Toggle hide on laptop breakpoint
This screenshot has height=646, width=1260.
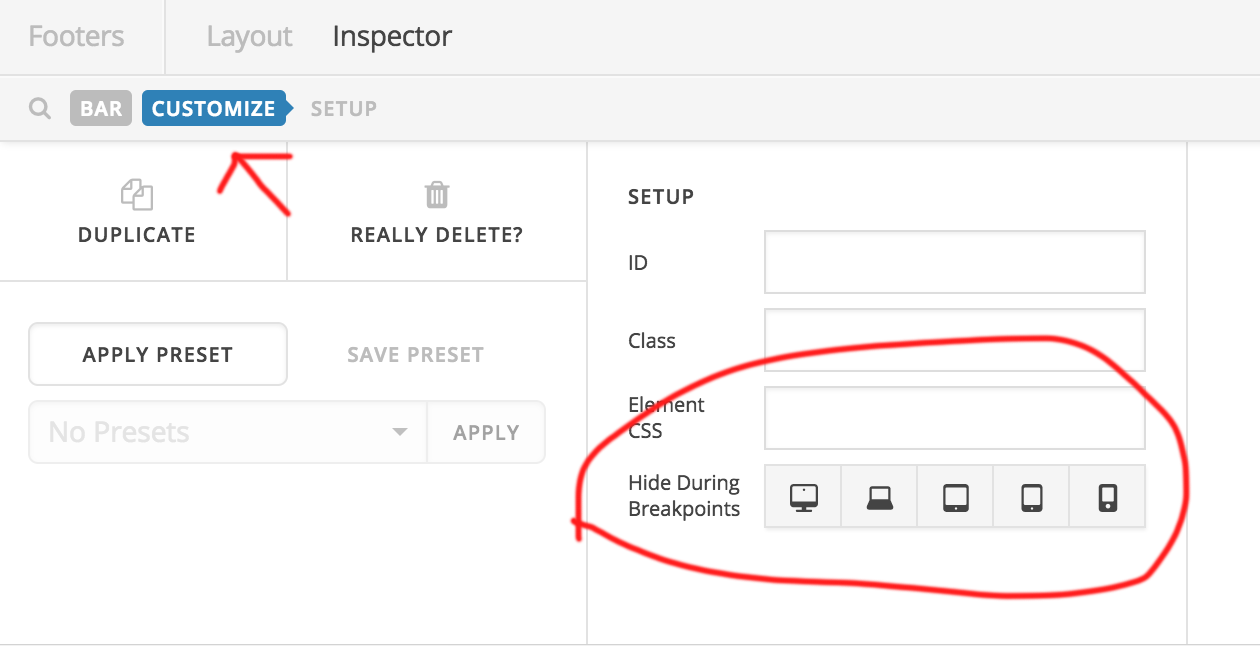[879, 496]
